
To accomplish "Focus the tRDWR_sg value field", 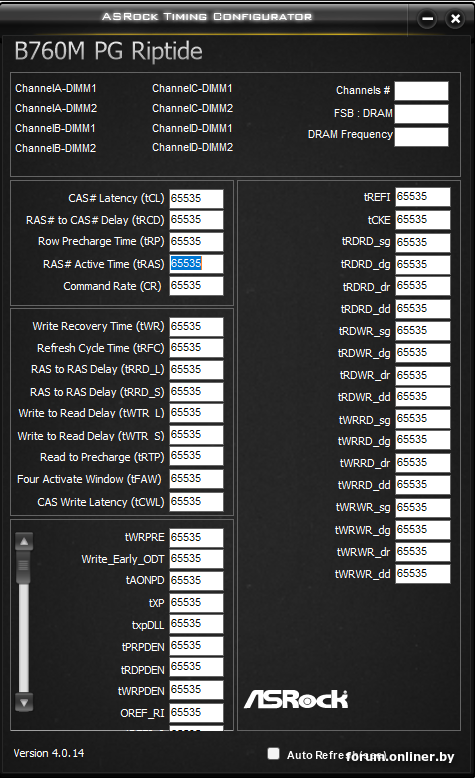I will [x=422, y=331].
